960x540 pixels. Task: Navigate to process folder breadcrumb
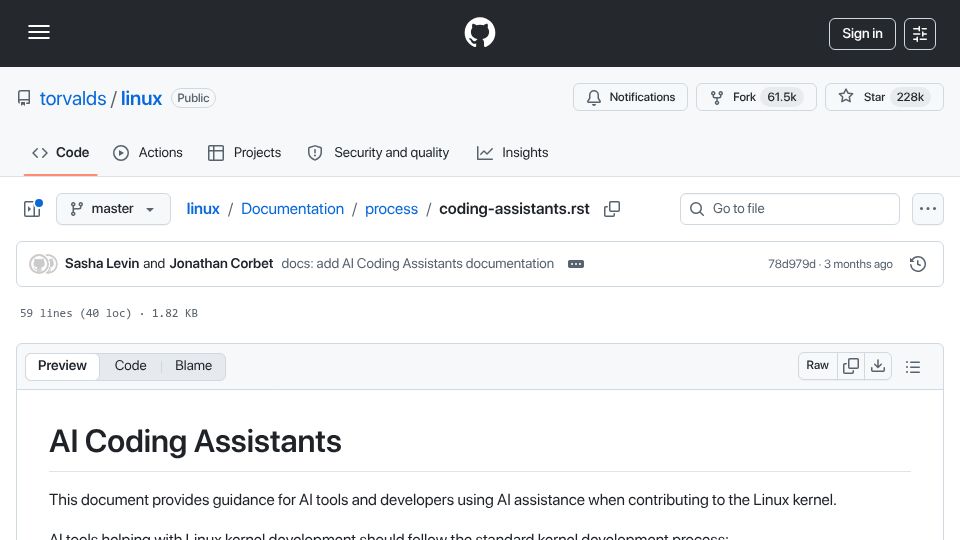click(x=391, y=209)
